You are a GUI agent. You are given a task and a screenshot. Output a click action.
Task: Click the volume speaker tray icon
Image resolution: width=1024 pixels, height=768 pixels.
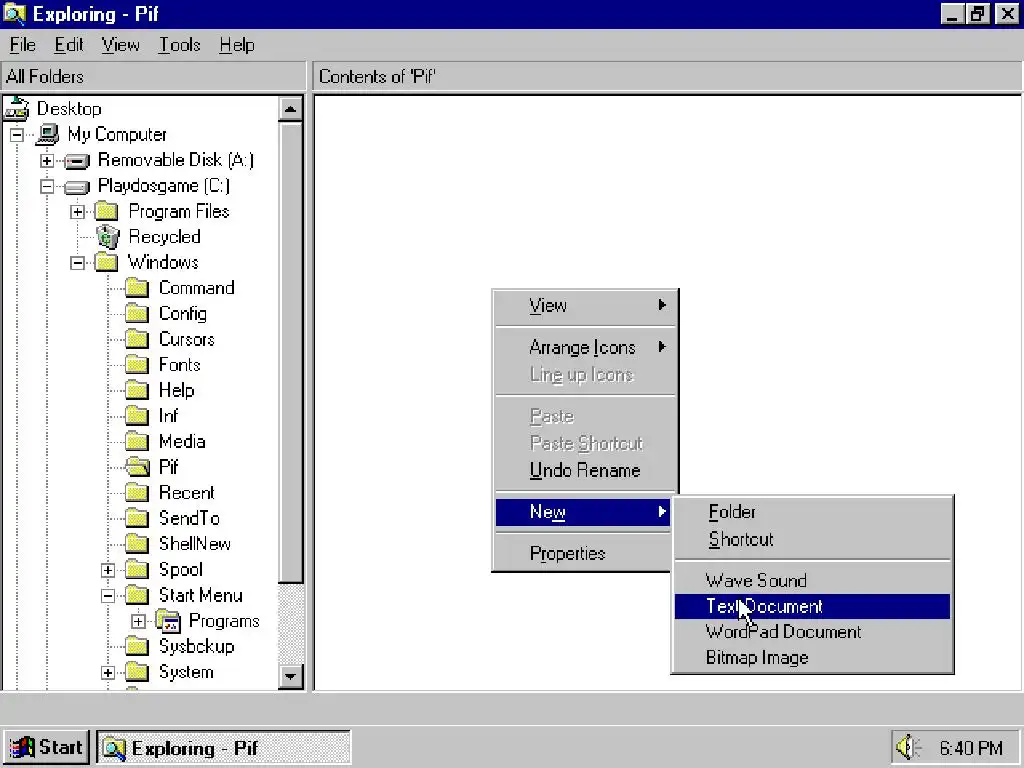pos(908,747)
